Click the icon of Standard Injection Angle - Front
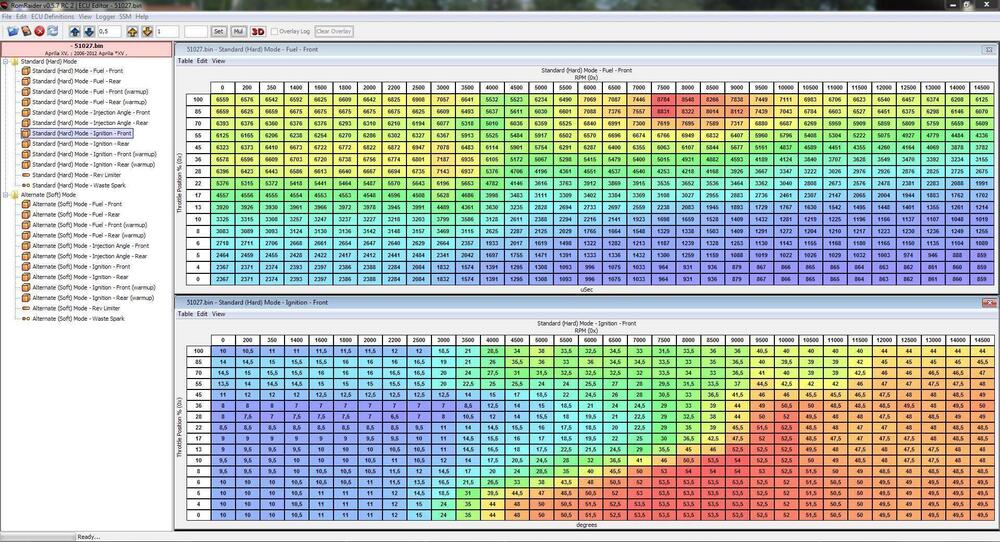The height and width of the screenshot is (542, 1000). click(26, 112)
